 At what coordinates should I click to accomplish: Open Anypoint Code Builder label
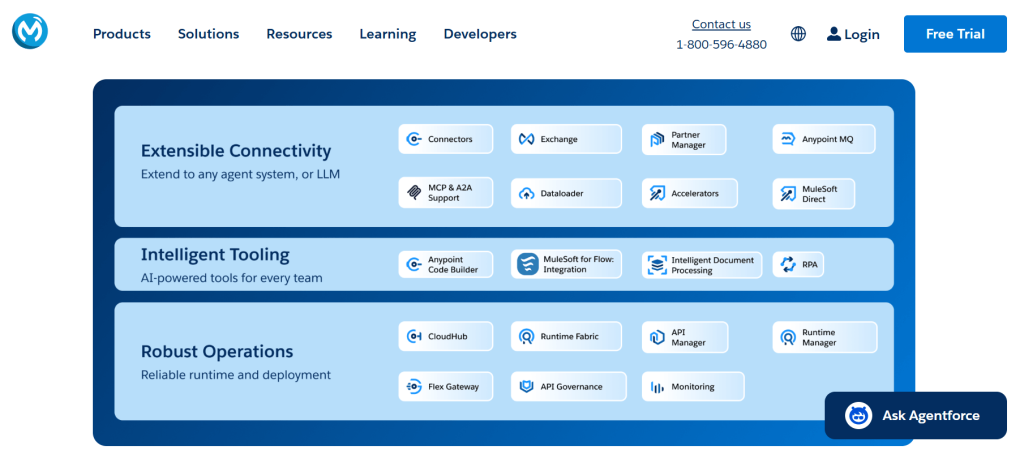coord(453,265)
